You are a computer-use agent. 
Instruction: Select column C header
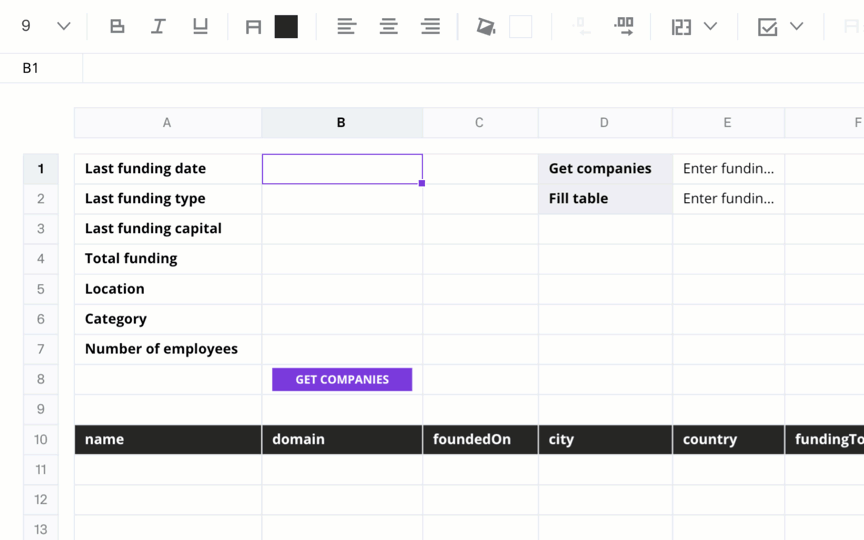(x=480, y=123)
